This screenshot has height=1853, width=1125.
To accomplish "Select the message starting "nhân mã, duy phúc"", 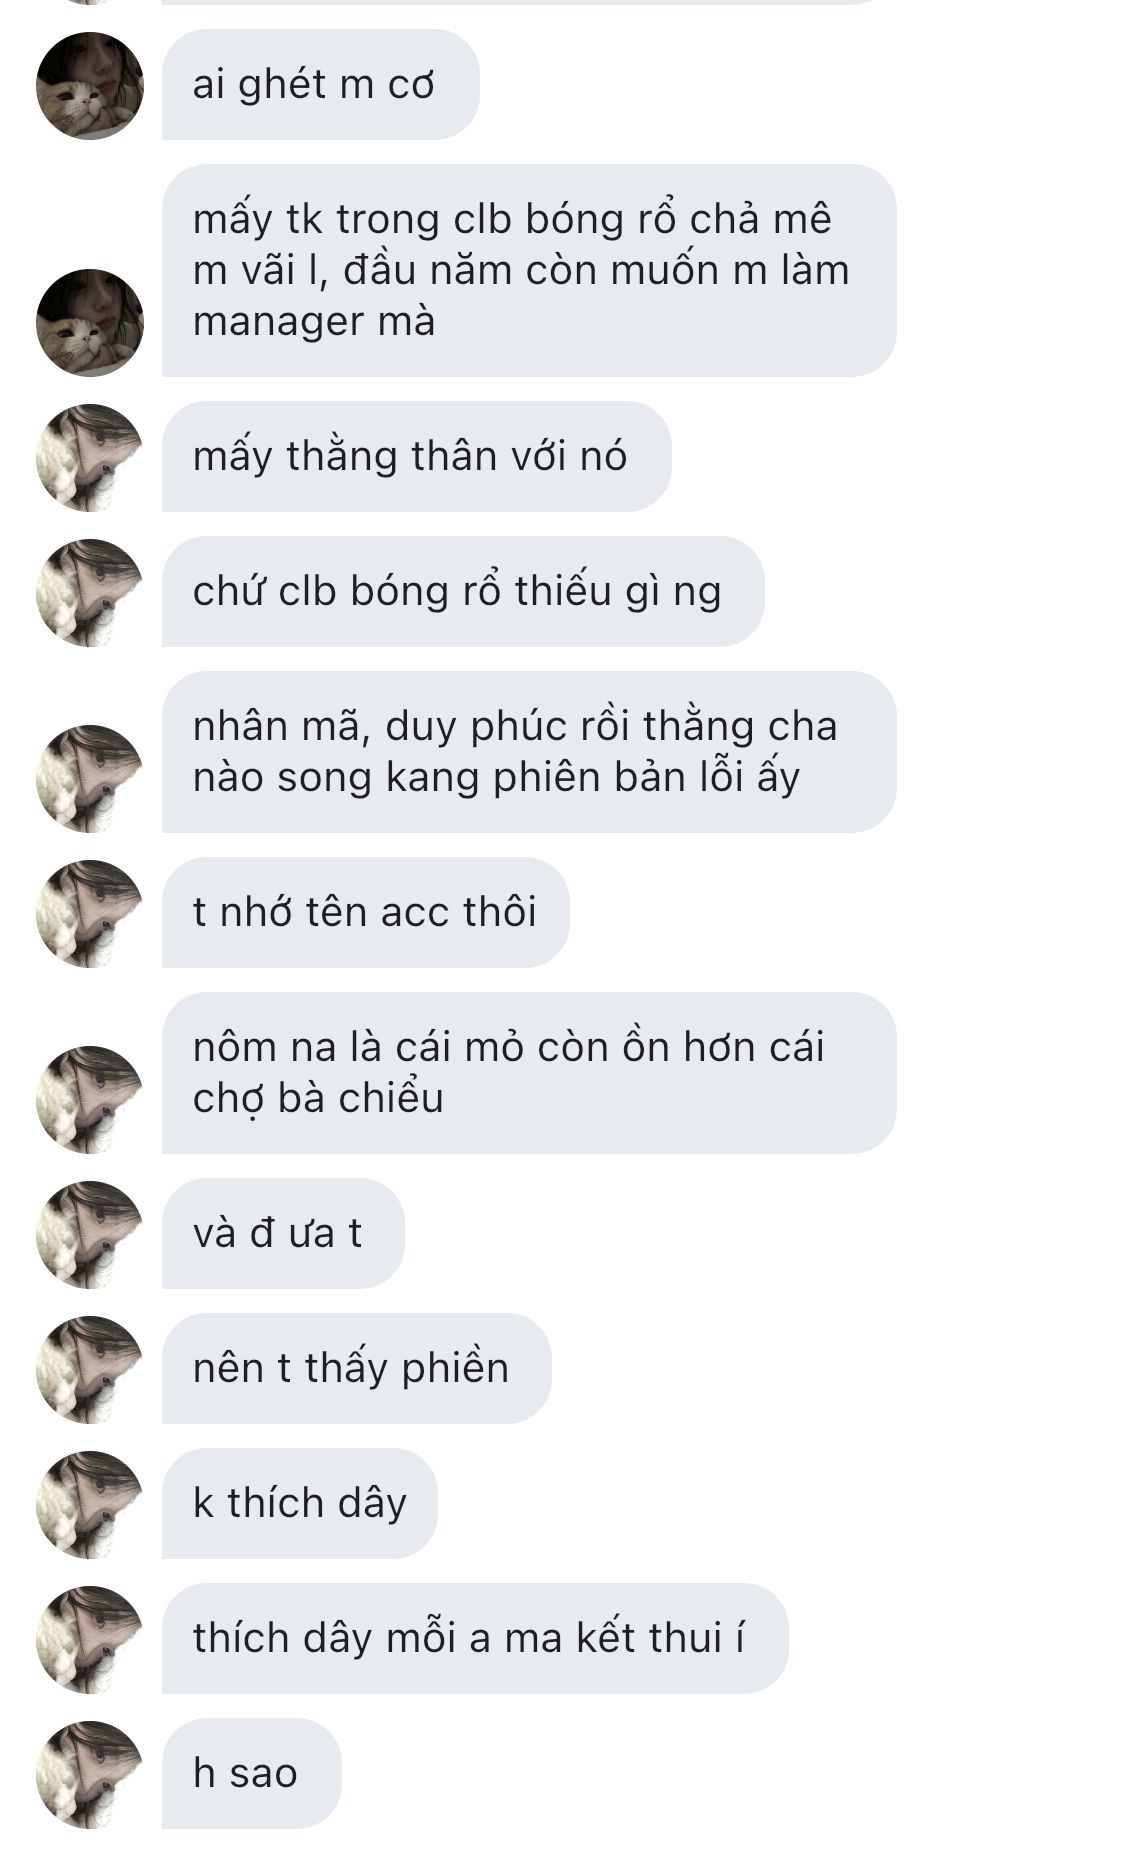I will coord(529,752).
